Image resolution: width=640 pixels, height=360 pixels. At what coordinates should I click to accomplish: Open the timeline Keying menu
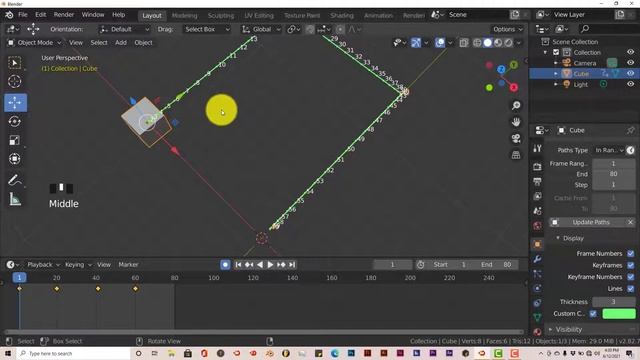[78, 264]
